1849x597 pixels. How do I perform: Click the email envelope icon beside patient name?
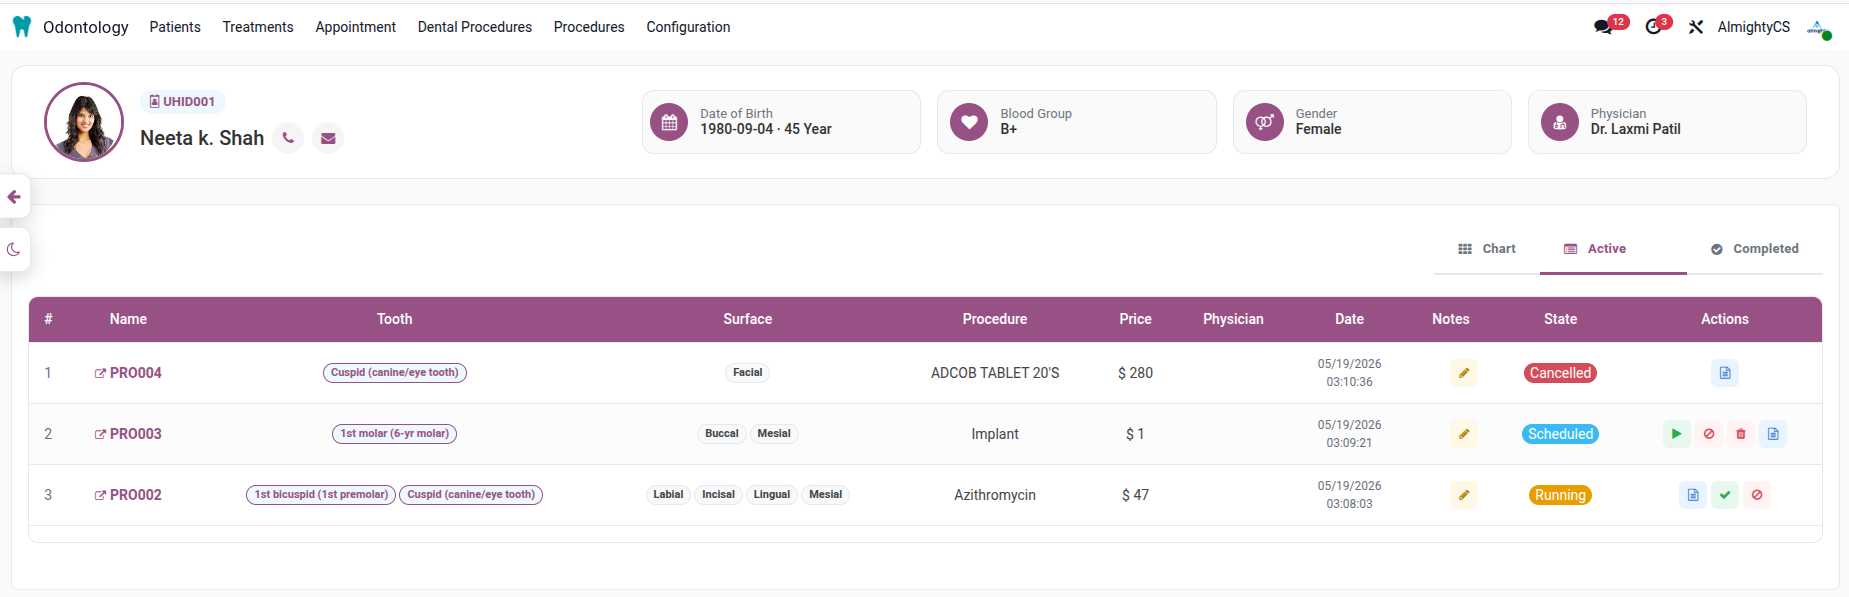coord(328,138)
